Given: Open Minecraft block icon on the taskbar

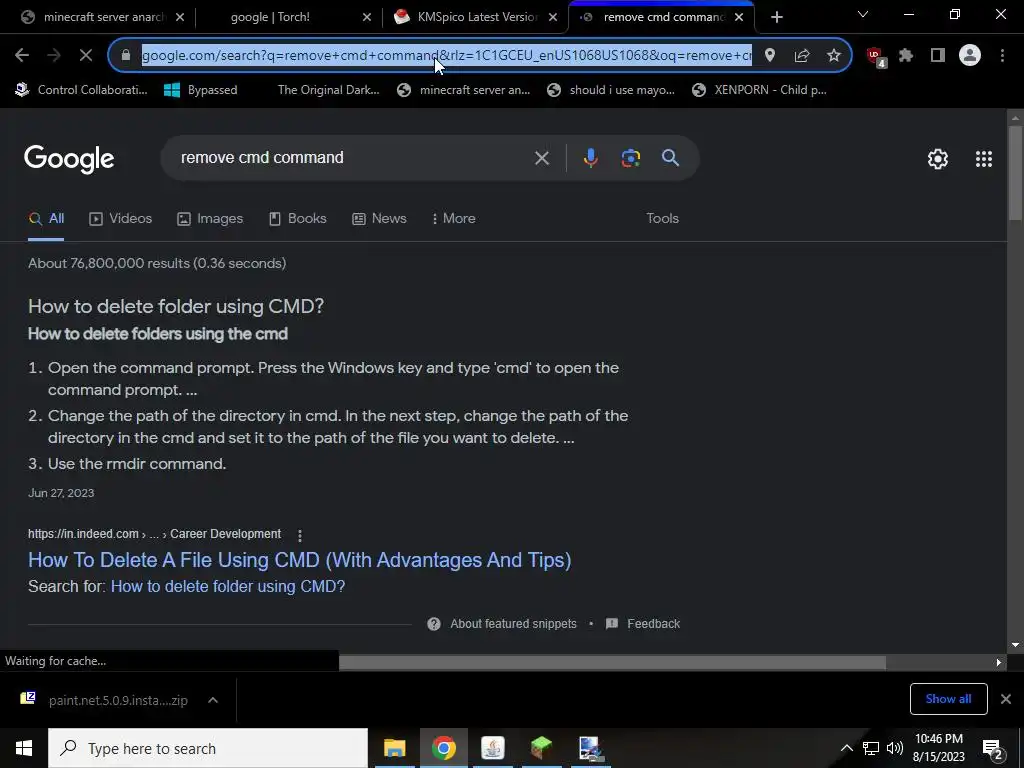Looking at the screenshot, I should (541, 748).
